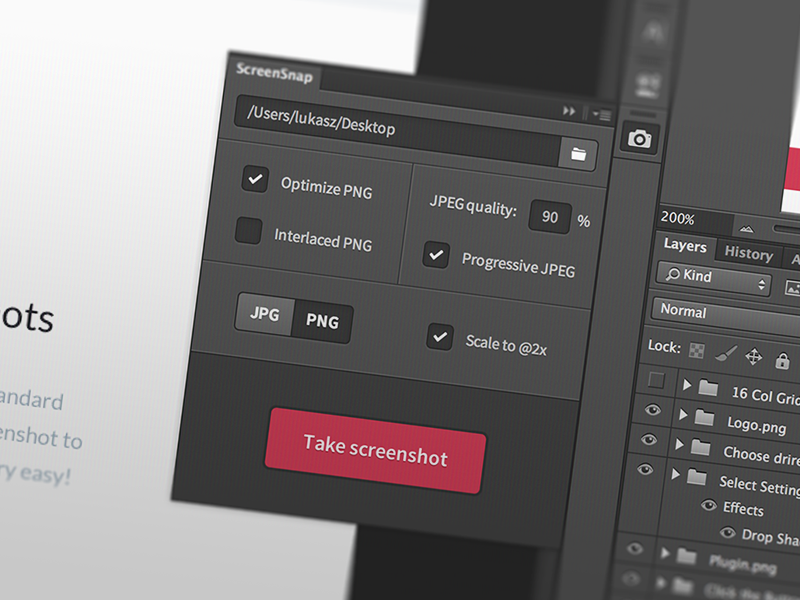Screen dimensions: 800x600
Task: Collapse ScreenSnap panel with double-arrow icon
Action: (569, 111)
